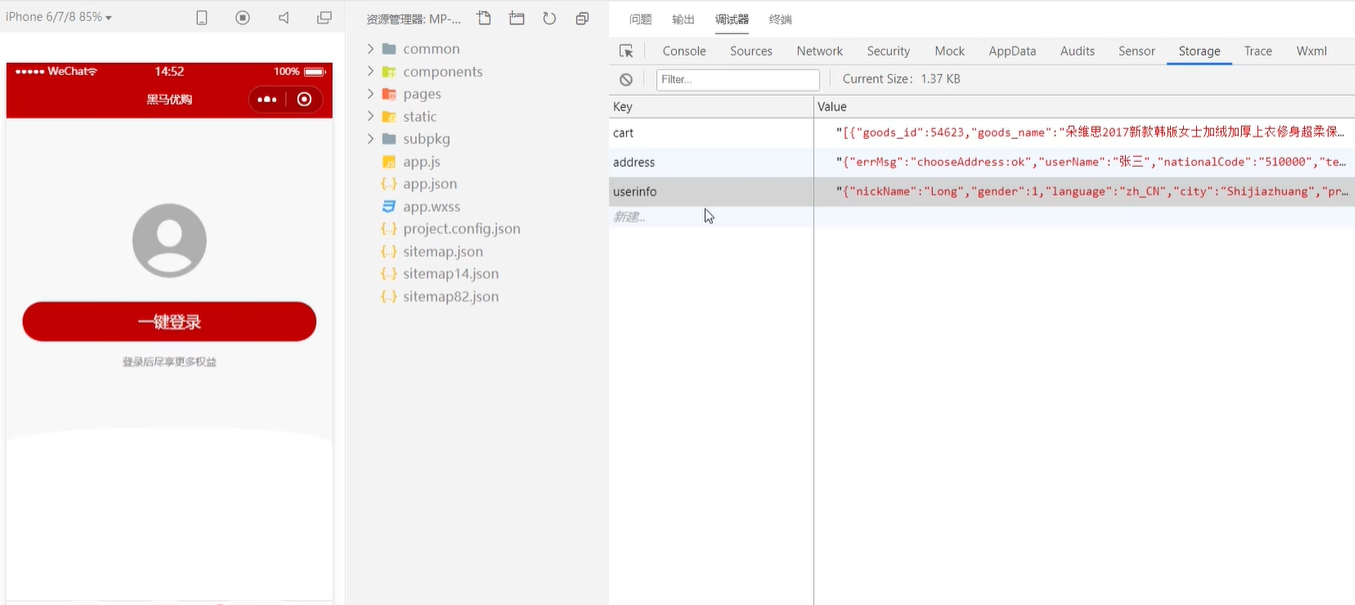Switch to the 调试器 panel tab

pos(732,20)
